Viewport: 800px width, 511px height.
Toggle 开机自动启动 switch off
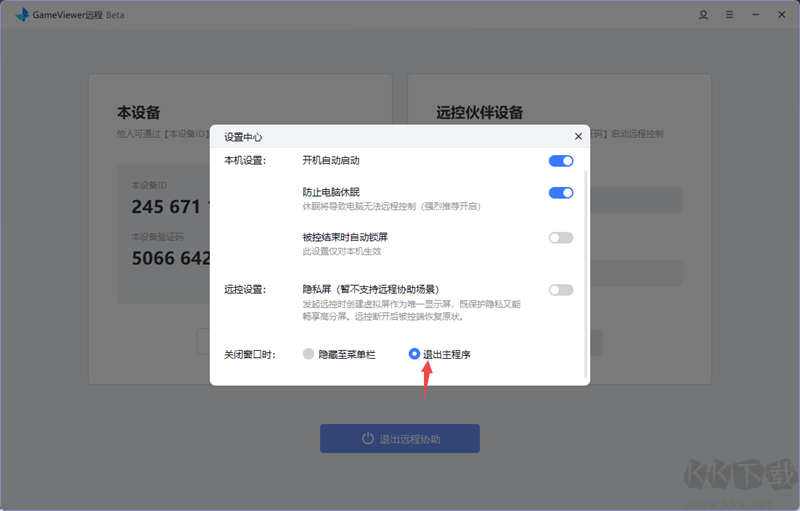561,161
